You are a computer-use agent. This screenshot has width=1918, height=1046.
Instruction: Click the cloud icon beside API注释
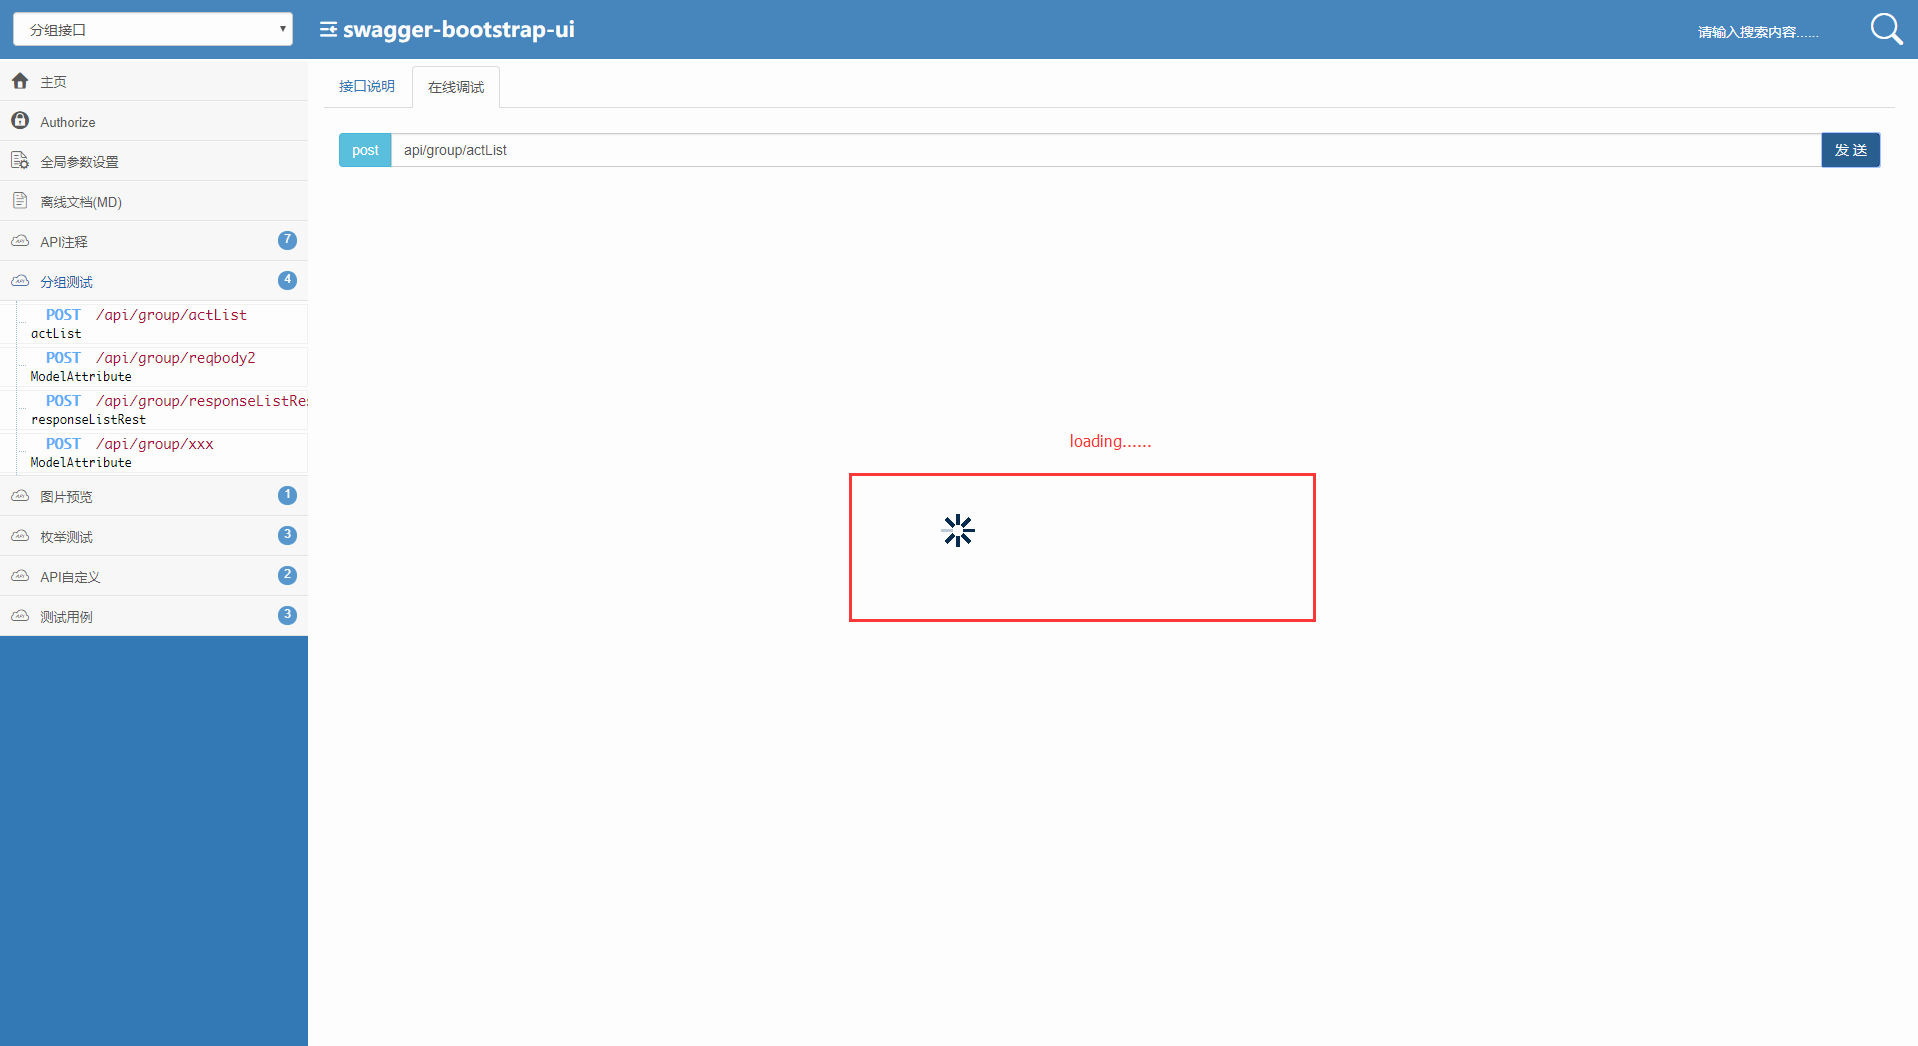pyautogui.click(x=20, y=241)
